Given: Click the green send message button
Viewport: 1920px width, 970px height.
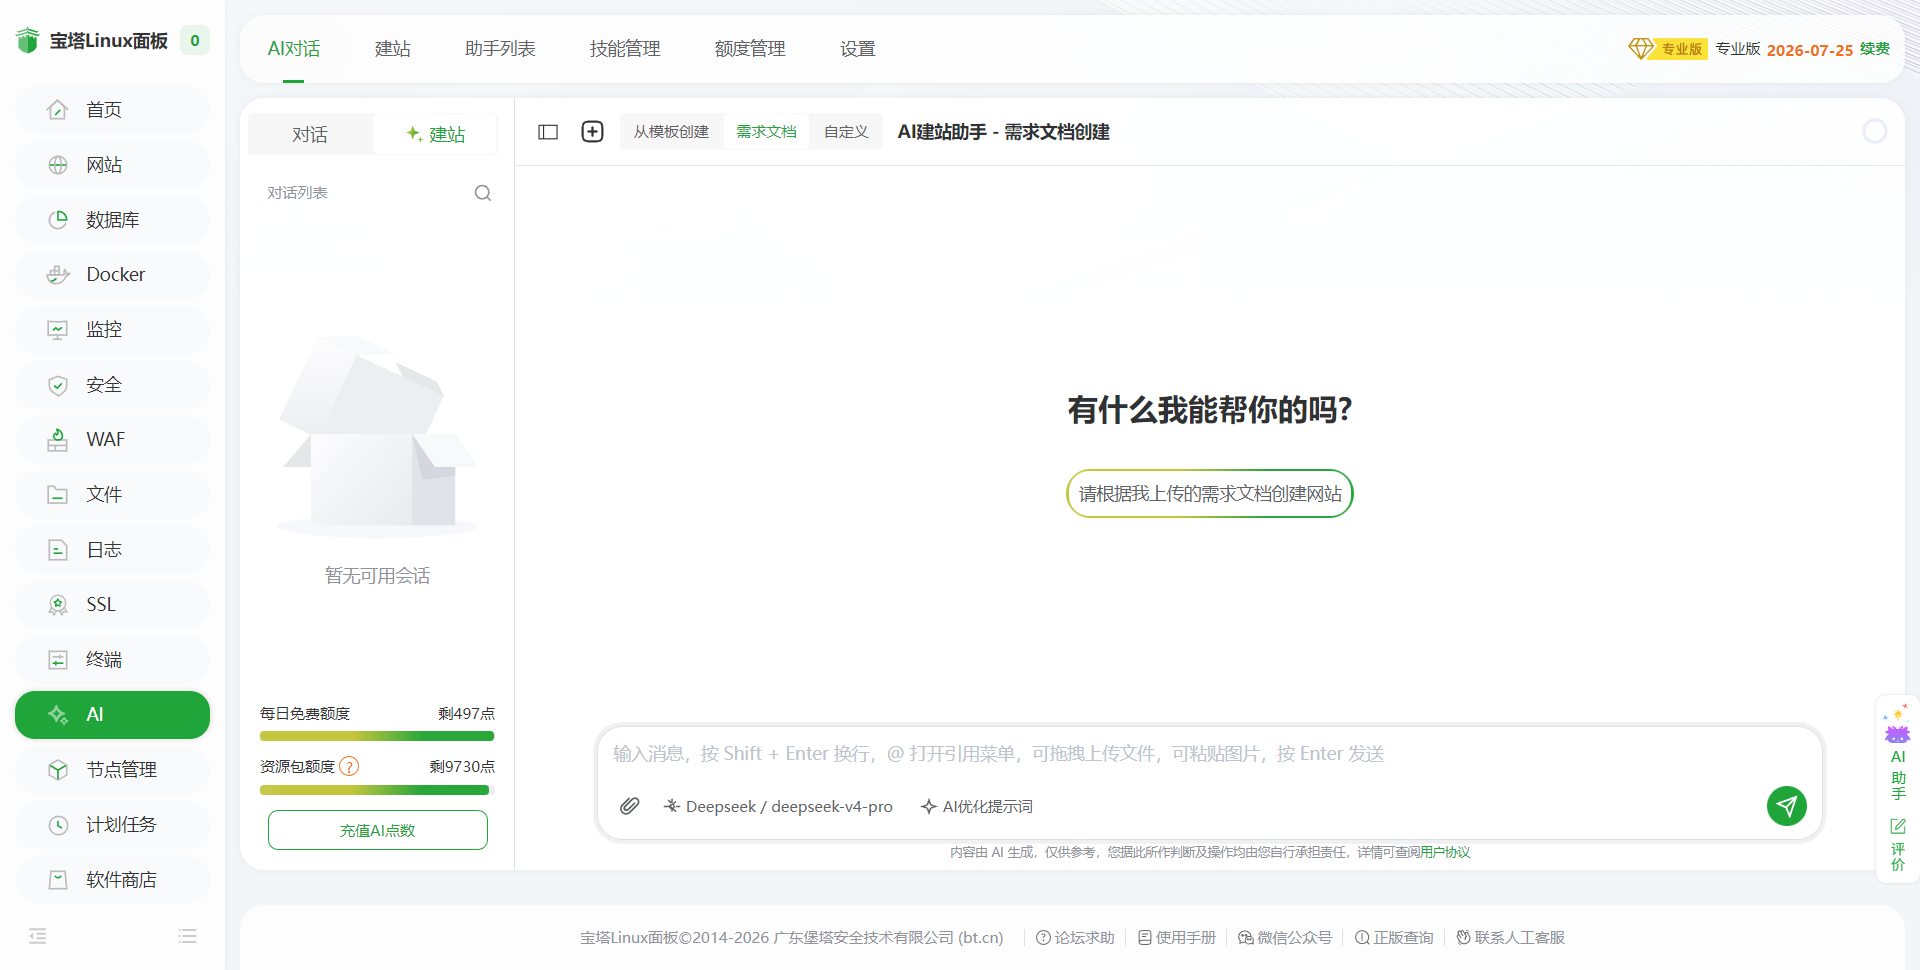Looking at the screenshot, I should tap(1787, 806).
